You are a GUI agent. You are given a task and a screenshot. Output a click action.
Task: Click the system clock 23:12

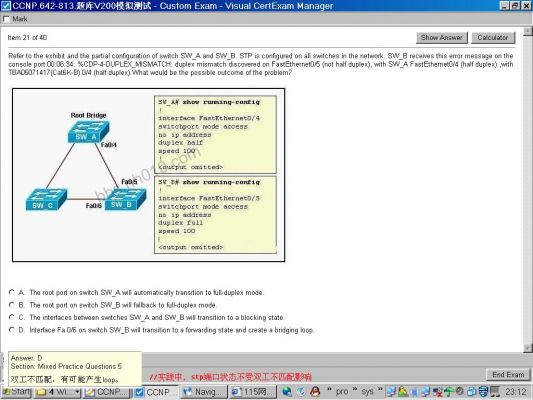click(x=516, y=392)
